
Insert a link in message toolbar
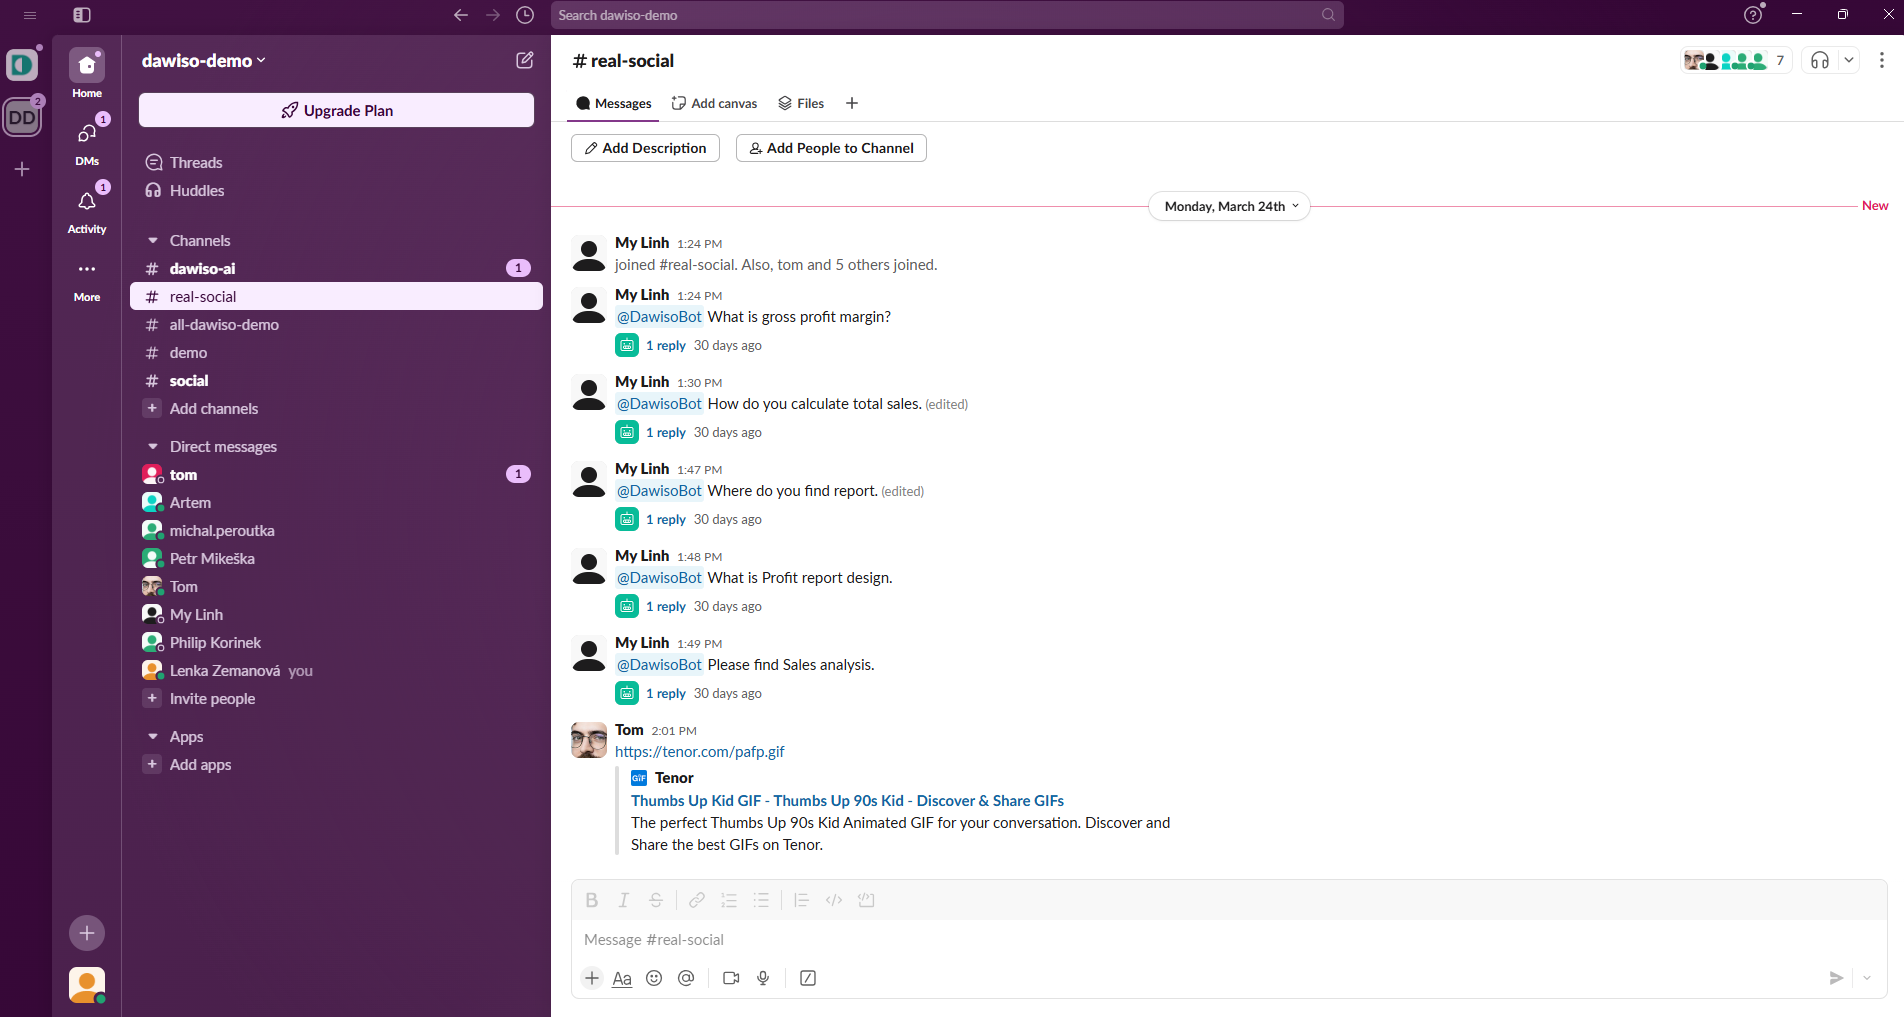point(697,900)
